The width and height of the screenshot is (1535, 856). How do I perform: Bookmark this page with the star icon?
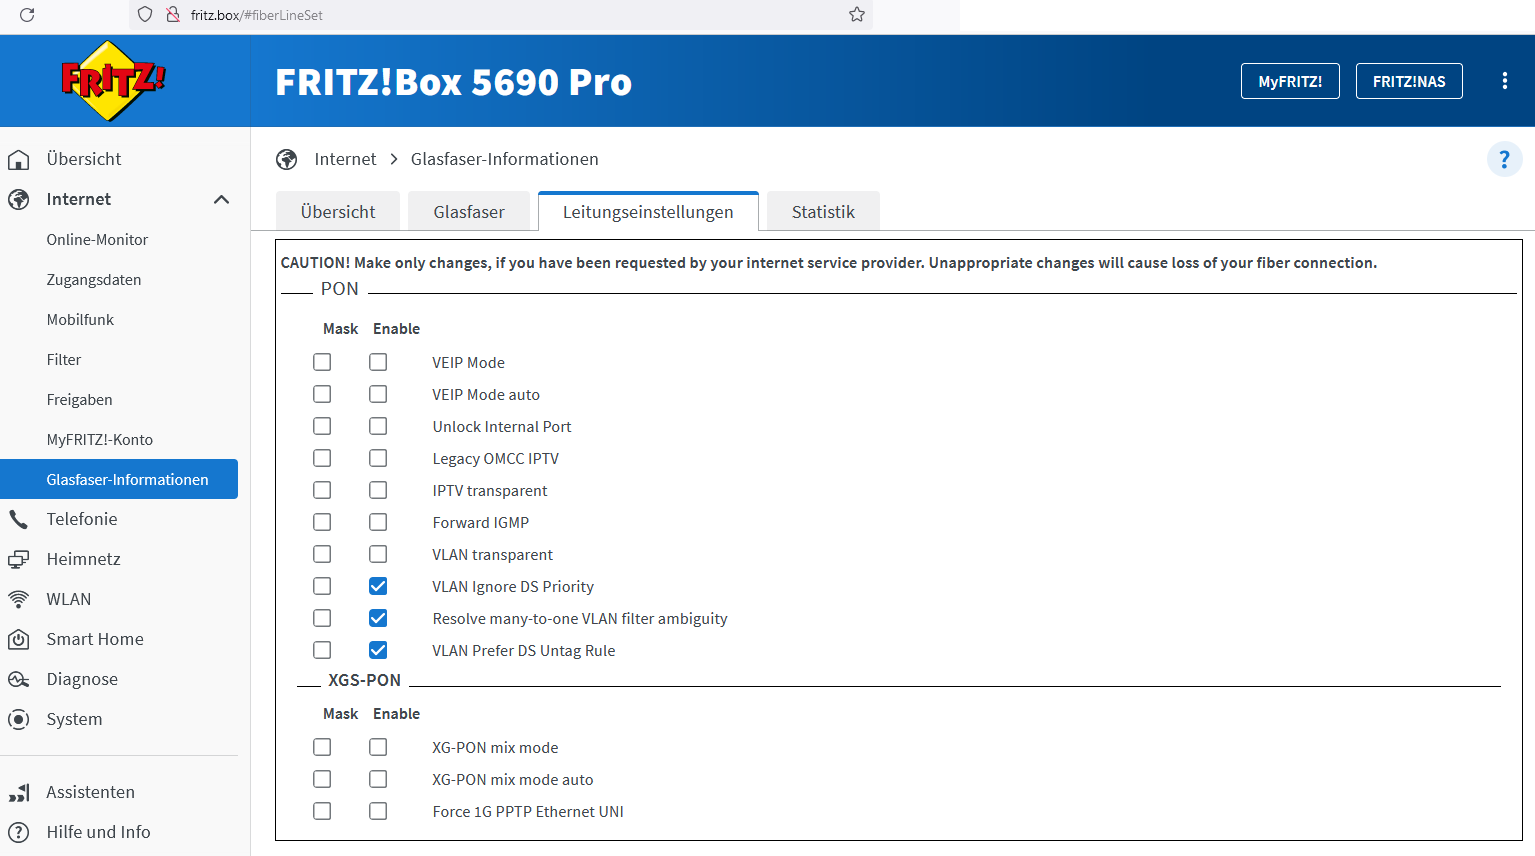(857, 15)
